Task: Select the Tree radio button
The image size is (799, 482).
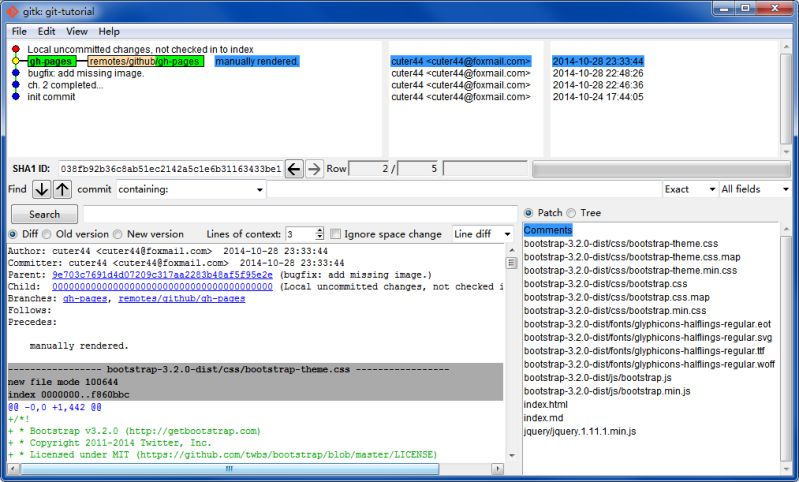Action: coord(571,213)
